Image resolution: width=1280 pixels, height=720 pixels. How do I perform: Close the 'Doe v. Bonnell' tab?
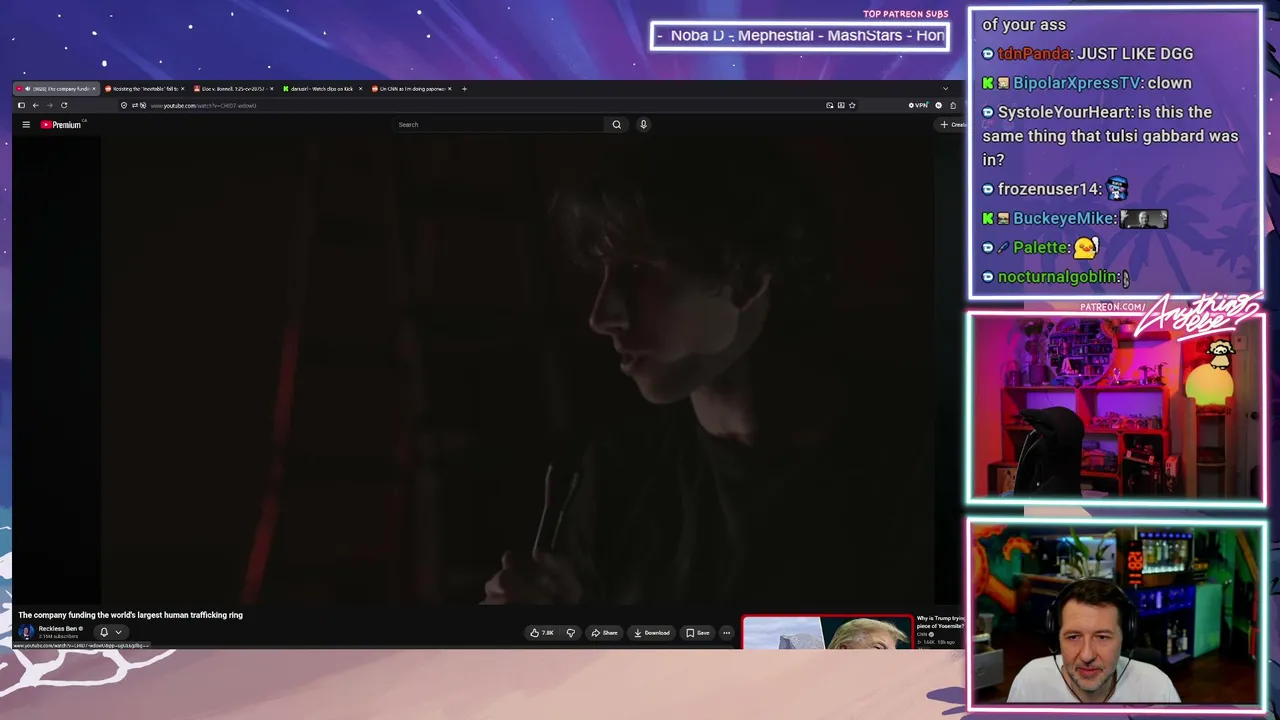tap(271, 89)
